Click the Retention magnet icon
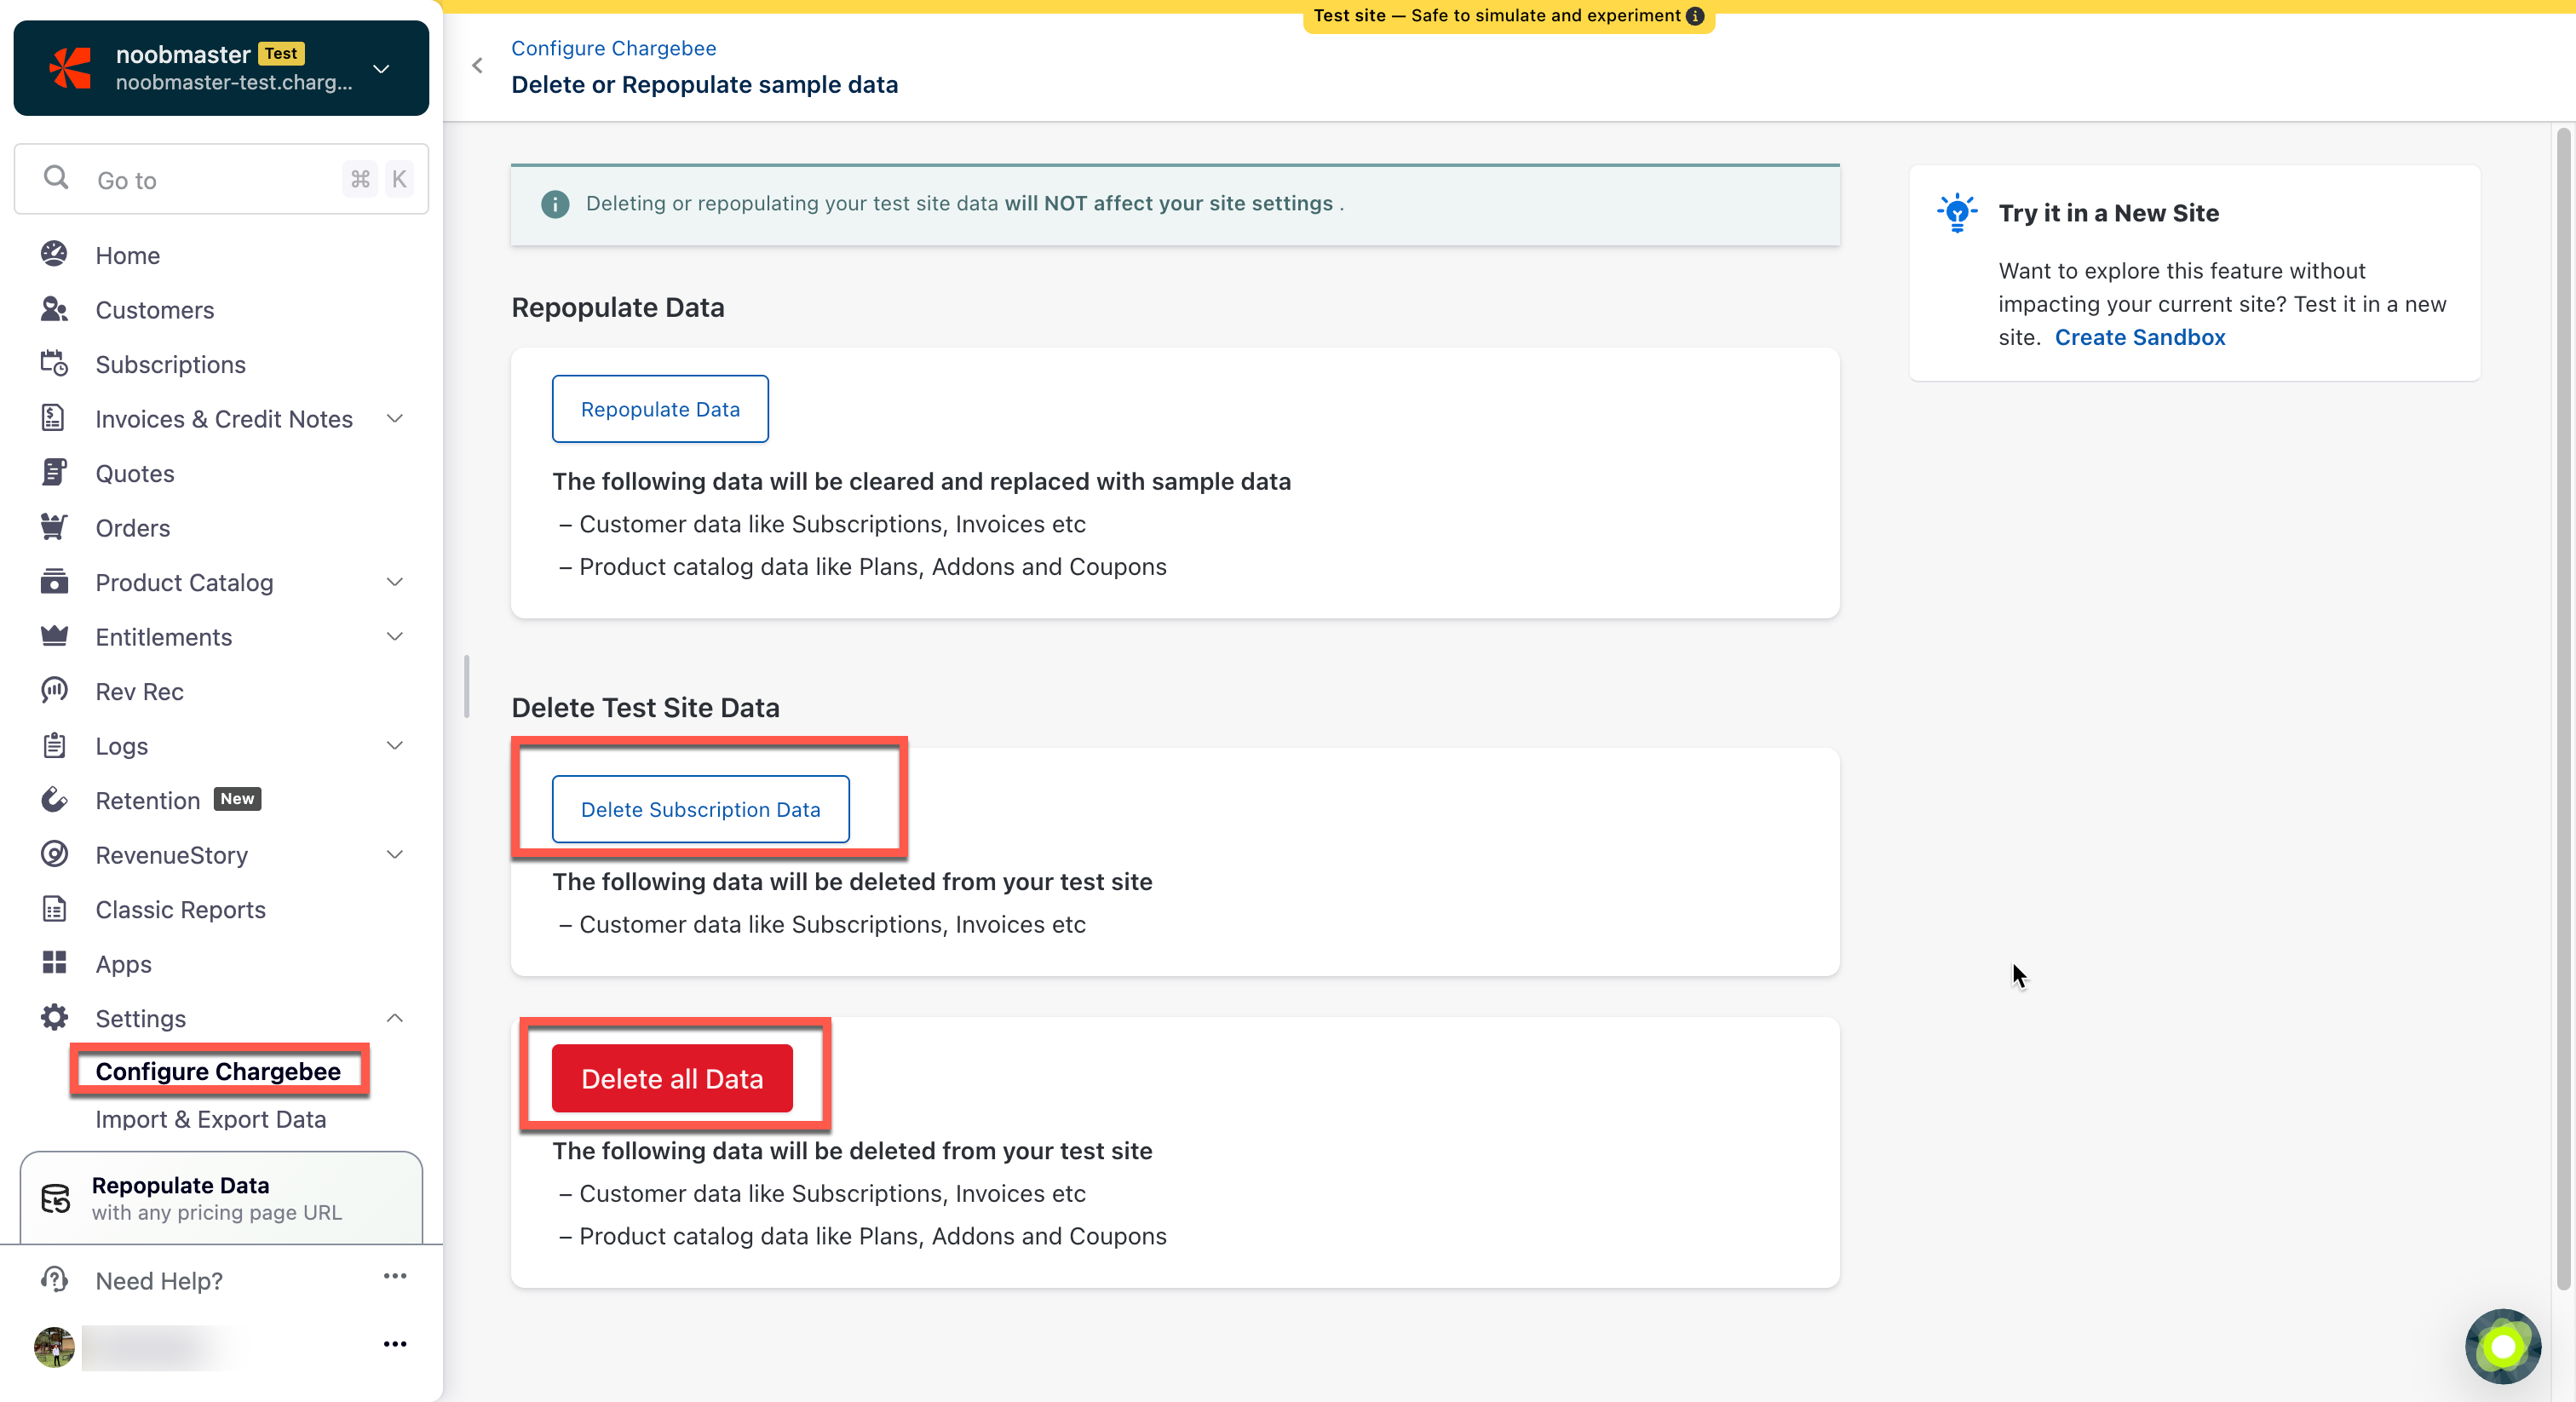The image size is (2576, 1402). 54,799
